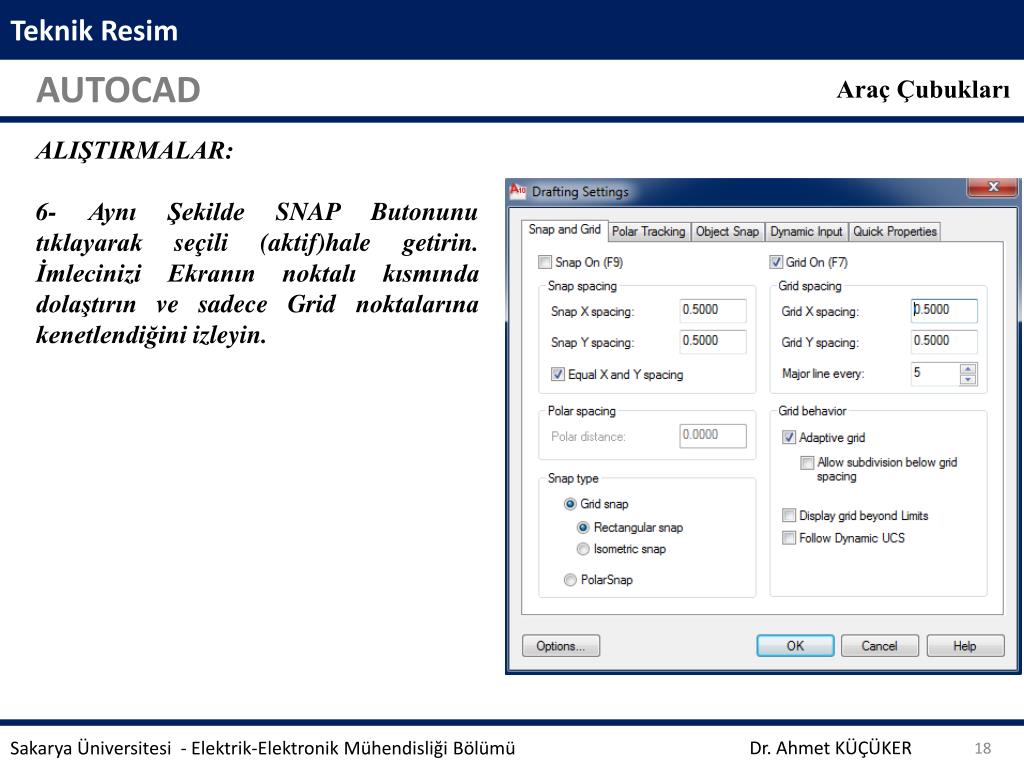Toggle the Grid On (F7) checkbox
The image size is (1024, 768).
pos(776,262)
